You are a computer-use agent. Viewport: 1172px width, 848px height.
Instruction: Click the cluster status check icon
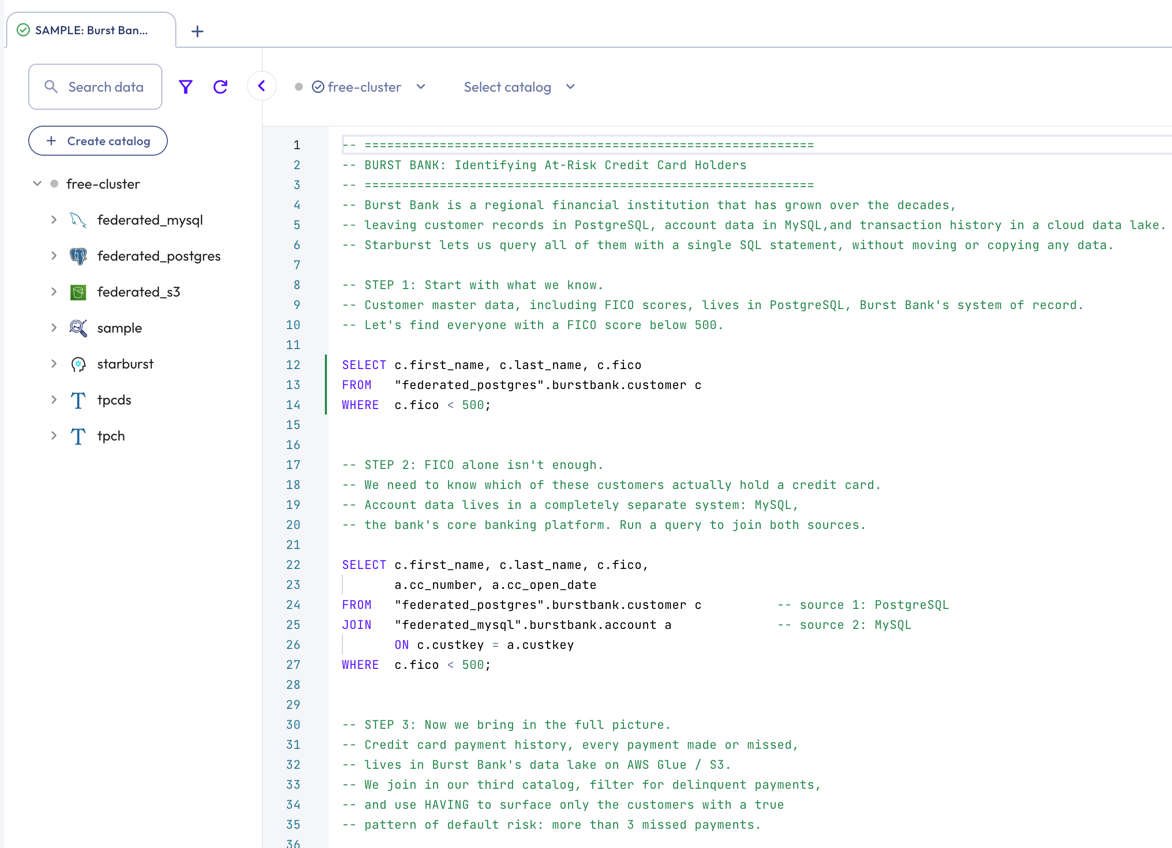(318, 87)
